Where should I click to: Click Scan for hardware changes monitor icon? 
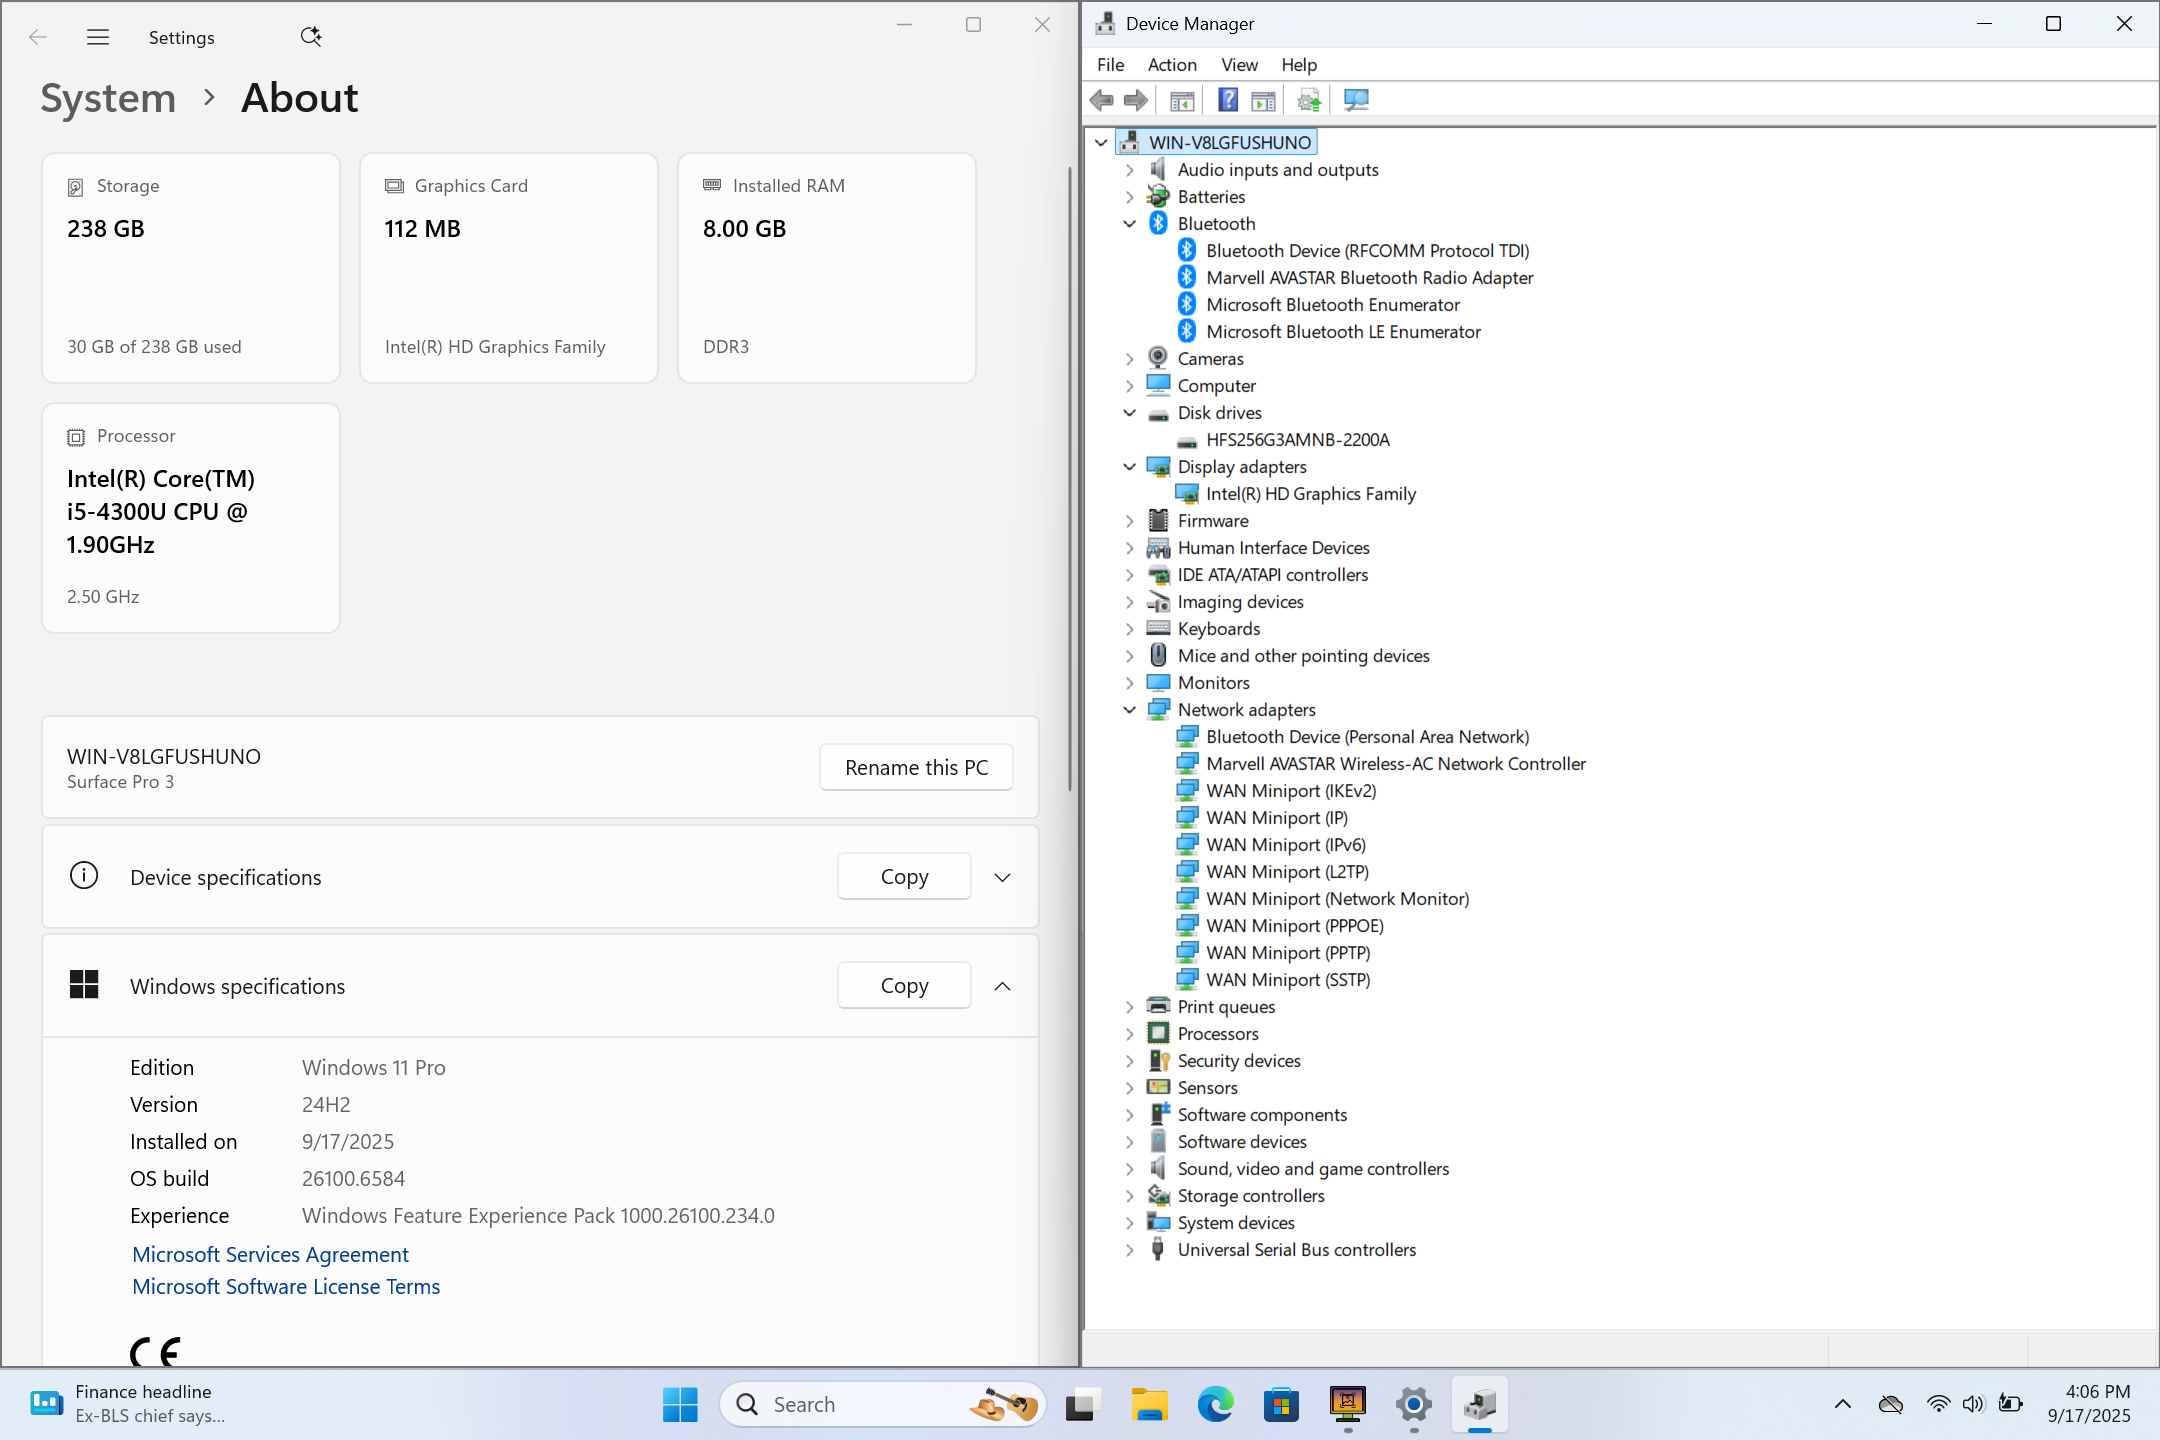click(x=1356, y=100)
